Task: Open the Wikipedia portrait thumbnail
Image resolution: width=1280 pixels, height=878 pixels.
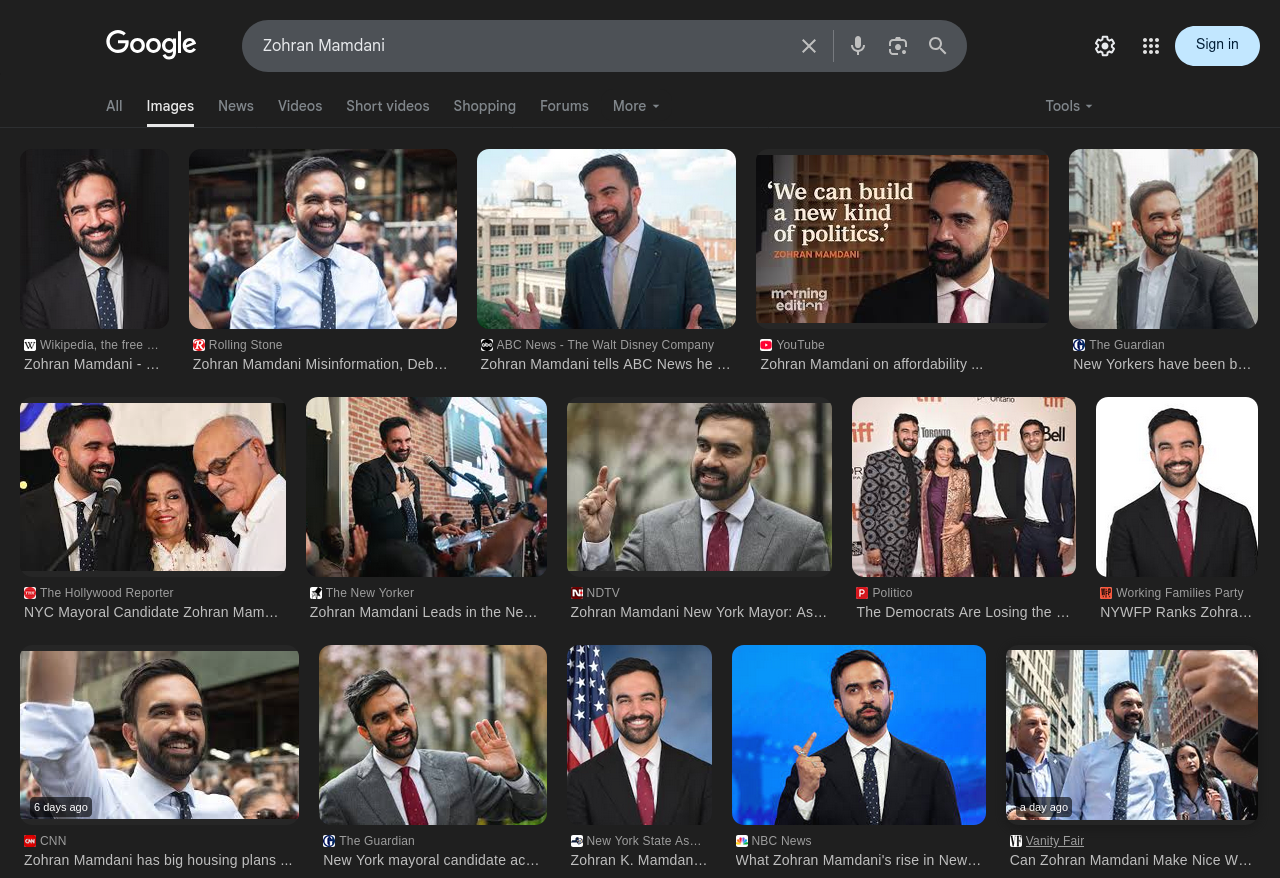Action: [94, 239]
